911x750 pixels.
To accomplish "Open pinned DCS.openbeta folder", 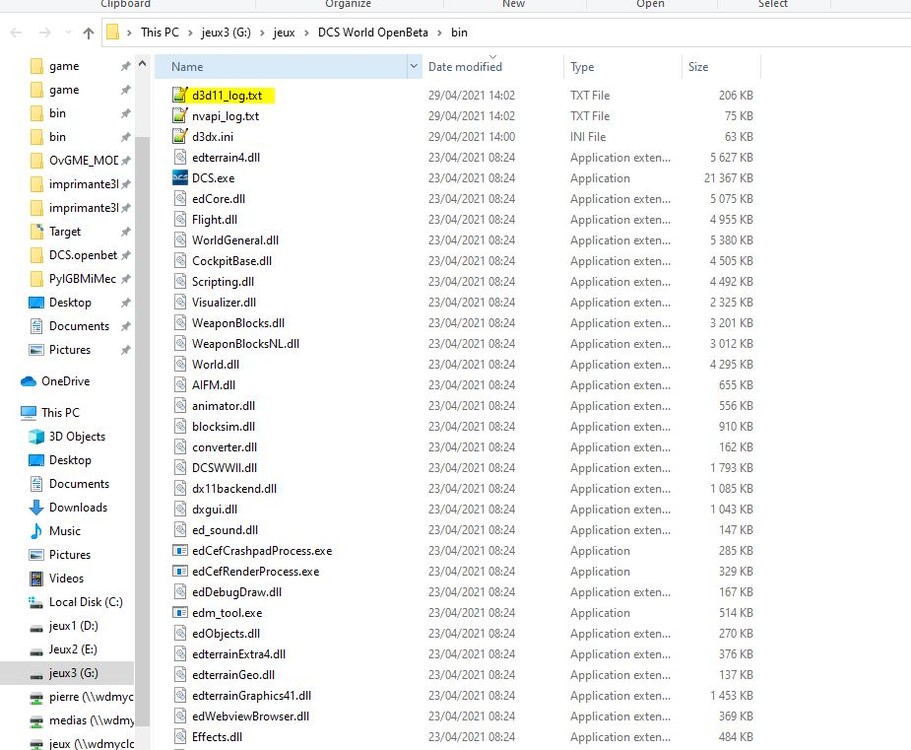I will 83,255.
